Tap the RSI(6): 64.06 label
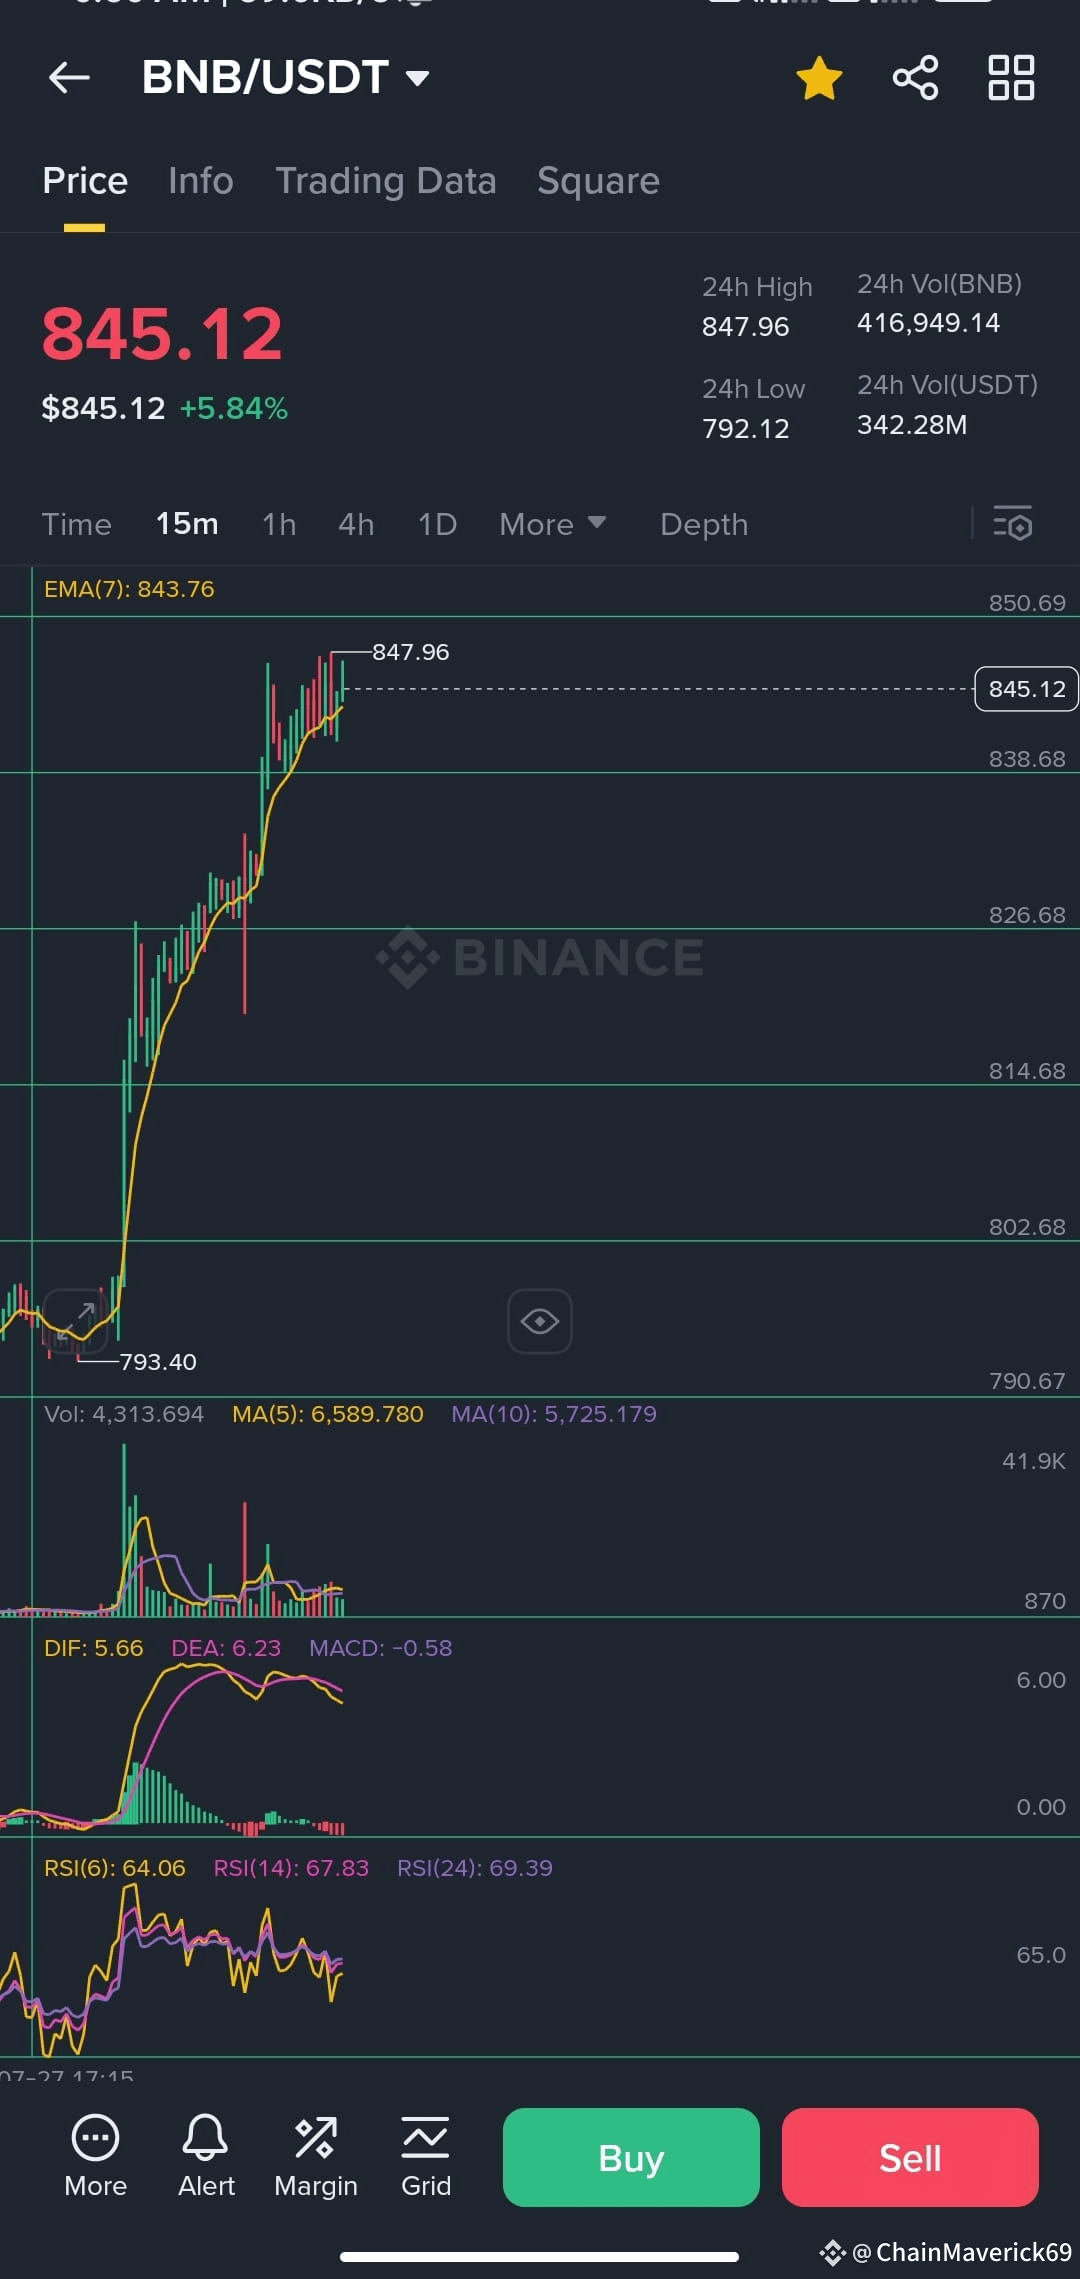This screenshot has width=1080, height=2279. point(115,1868)
